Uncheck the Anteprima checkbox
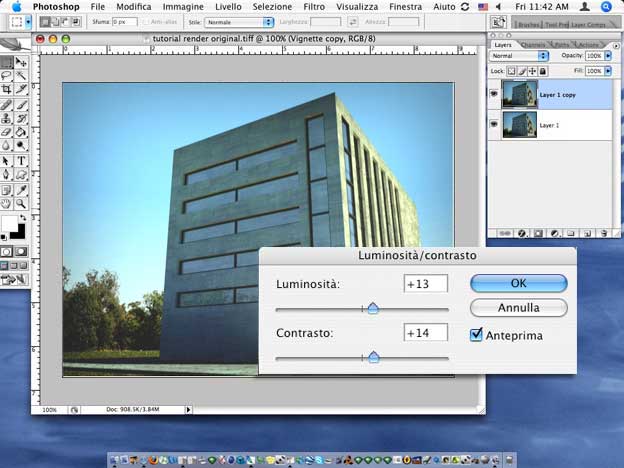624x468 pixels. [477, 335]
